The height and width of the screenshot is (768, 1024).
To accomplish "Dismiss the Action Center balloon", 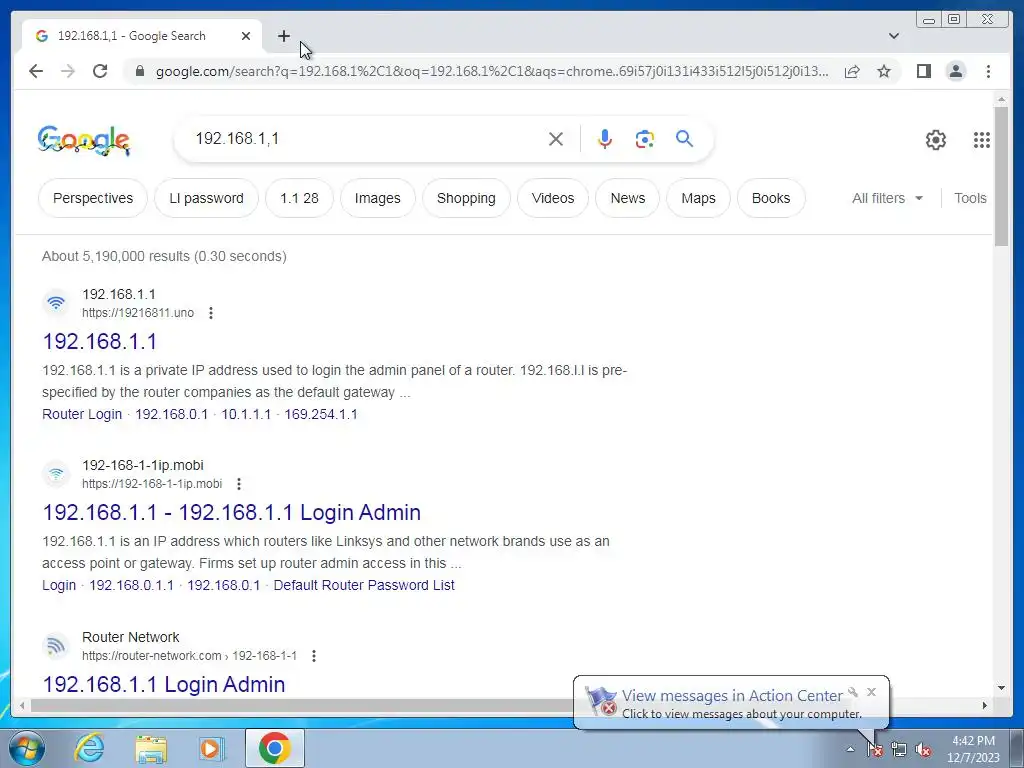I will point(871,692).
